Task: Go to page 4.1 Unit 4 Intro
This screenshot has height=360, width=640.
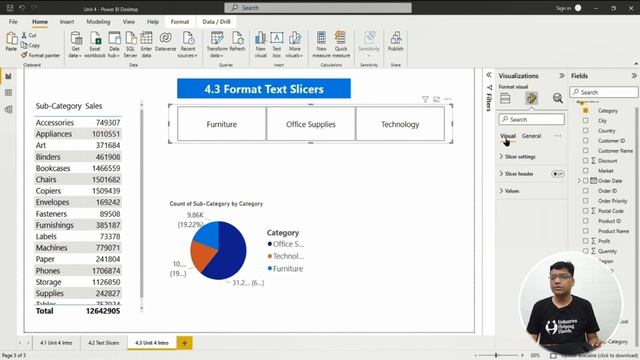Action: pos(56,343)
